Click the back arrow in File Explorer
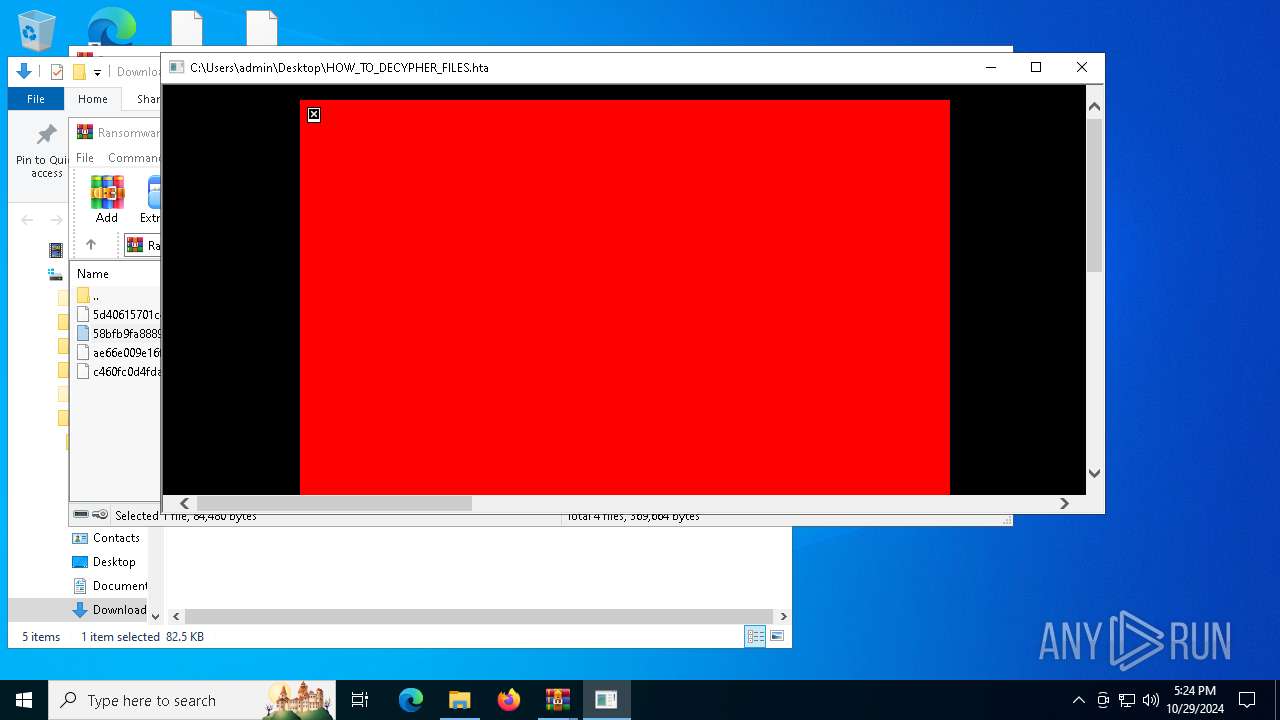 [27, 220]
